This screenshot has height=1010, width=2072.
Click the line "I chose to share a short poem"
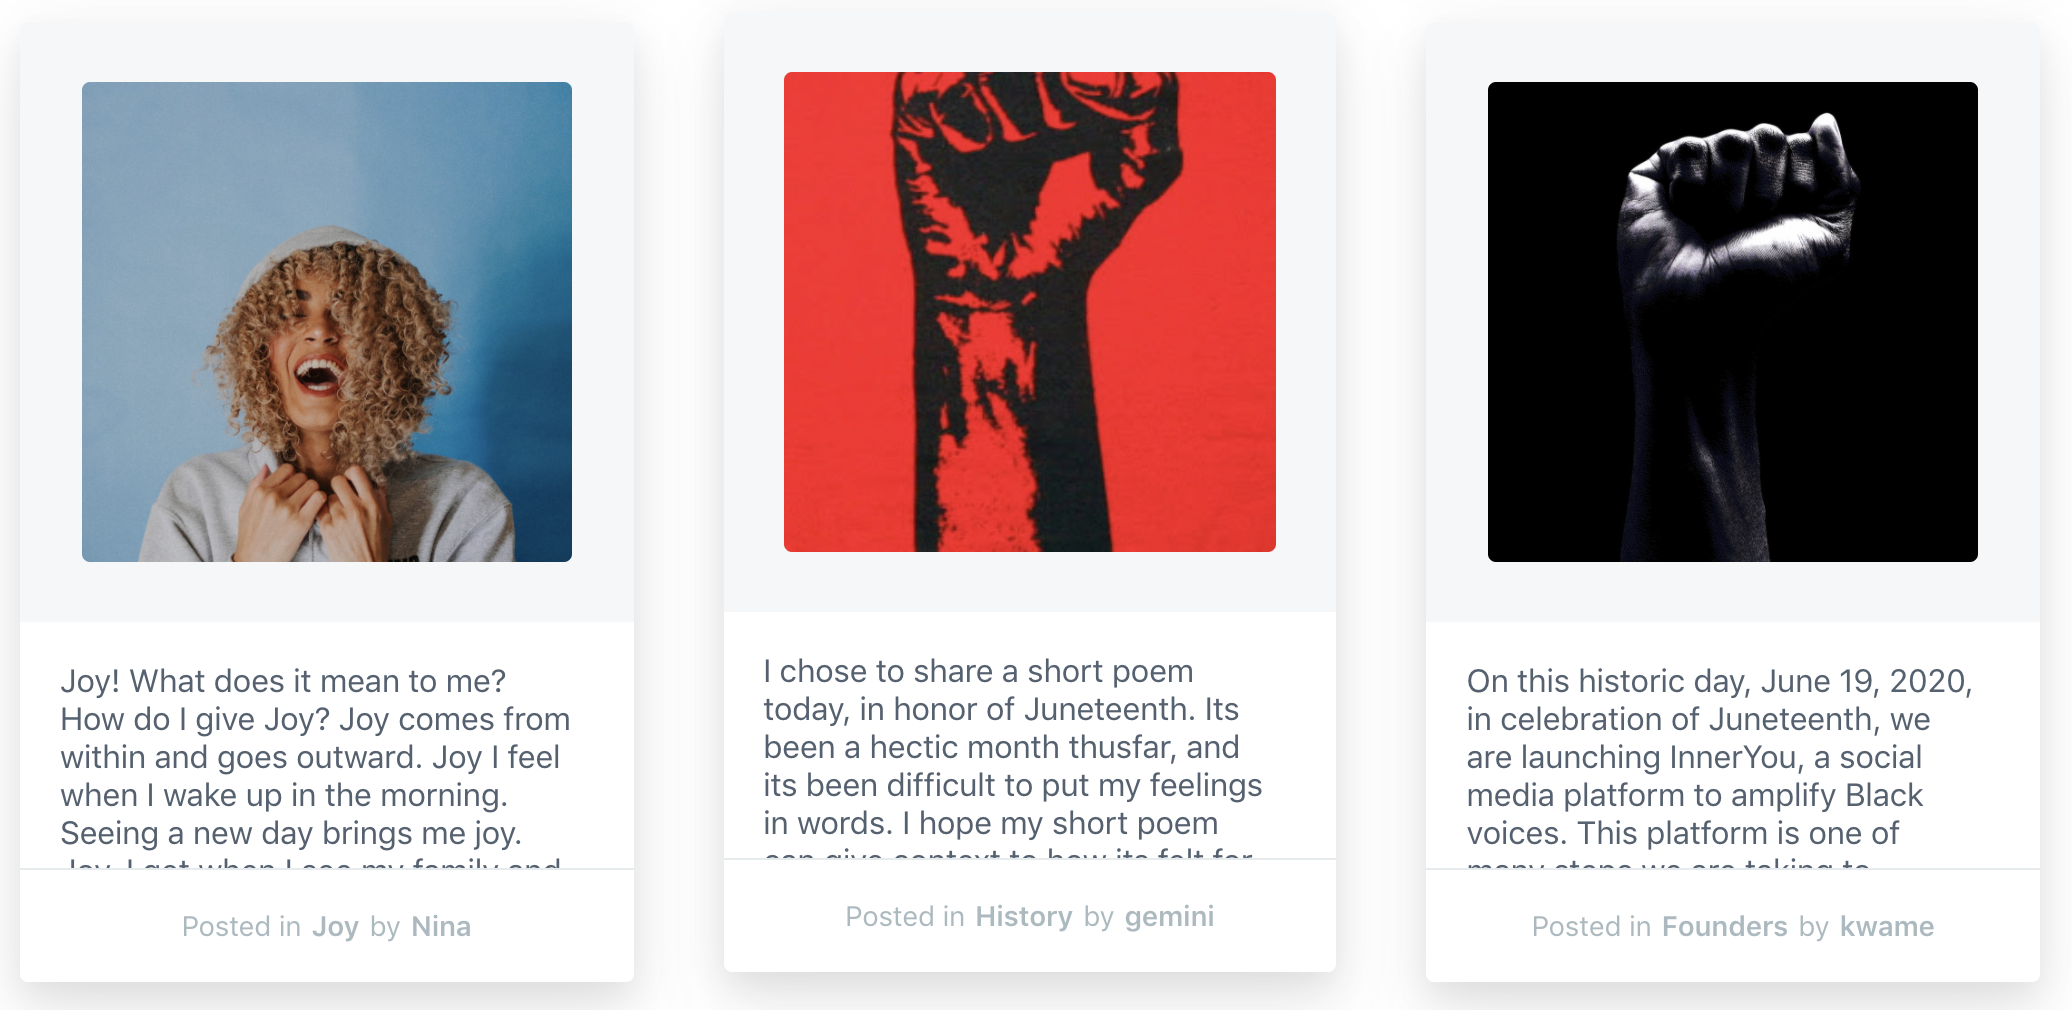point(978,671)
